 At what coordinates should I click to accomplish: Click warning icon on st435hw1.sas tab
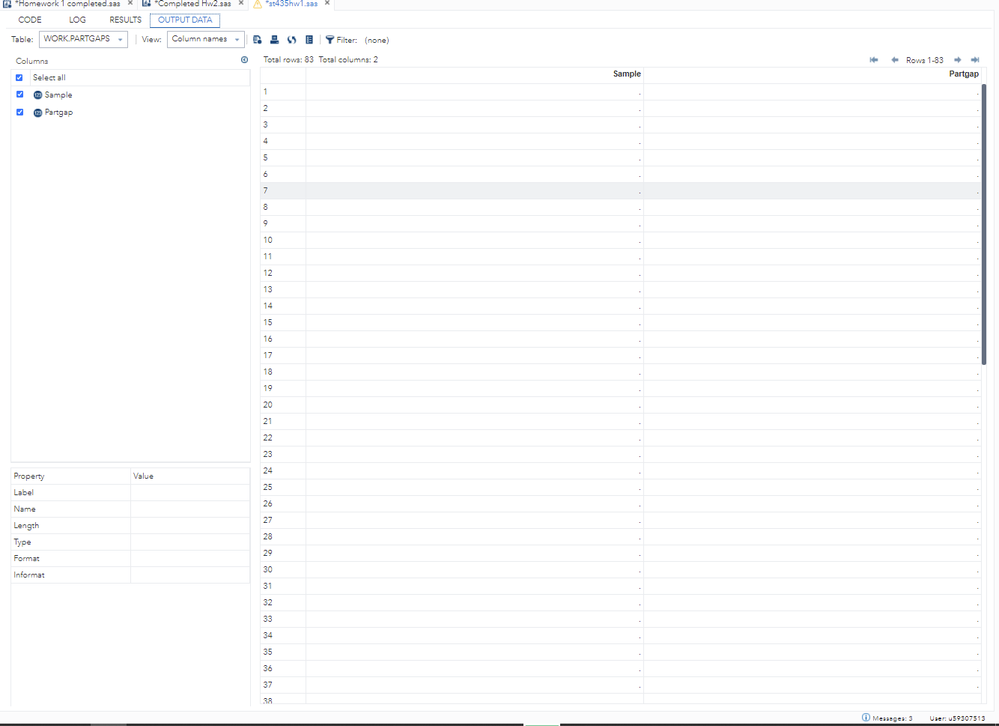coord(257,4)
